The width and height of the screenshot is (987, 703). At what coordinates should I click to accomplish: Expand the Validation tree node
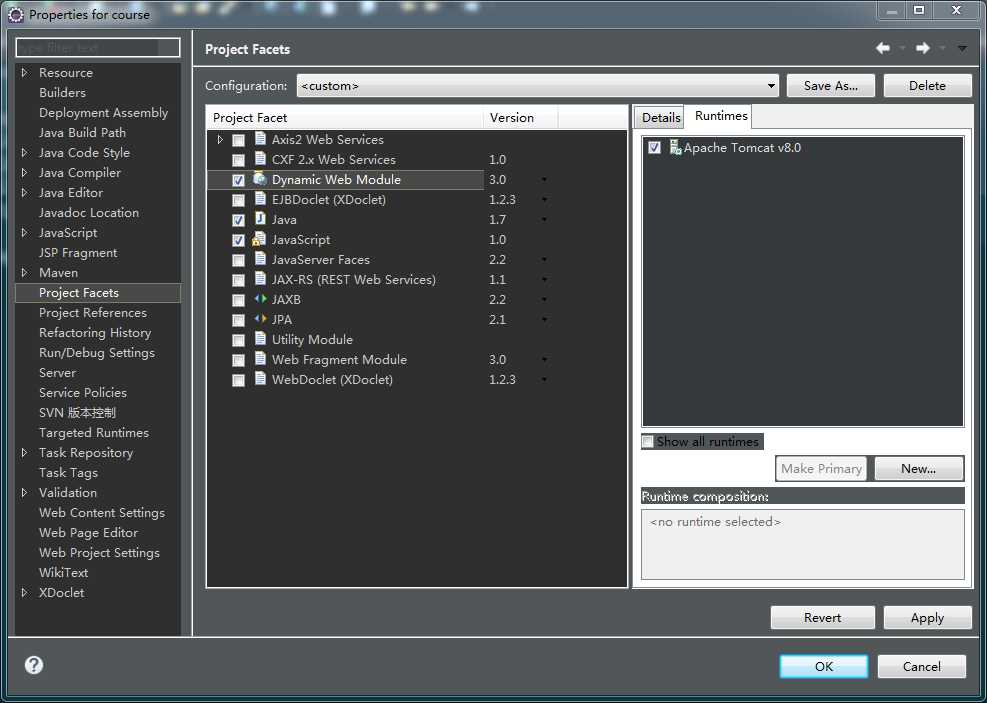click(x=25, y=492)
